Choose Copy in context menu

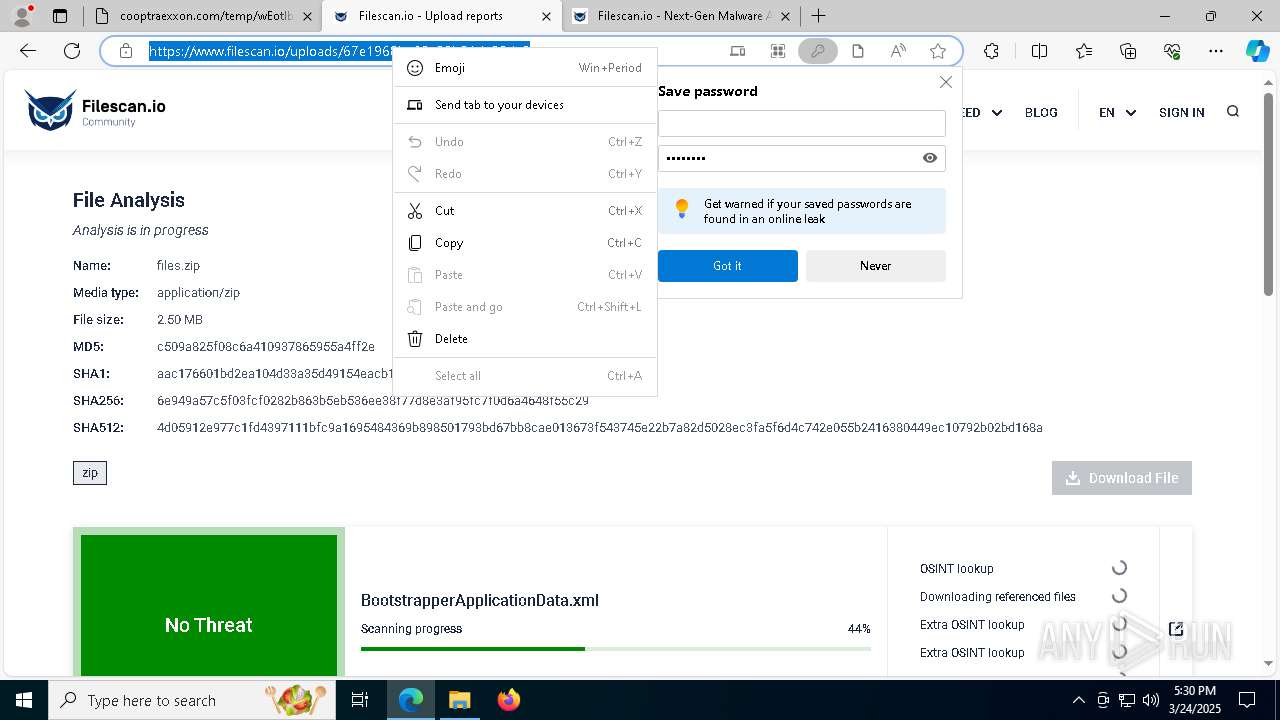point(525,243)
